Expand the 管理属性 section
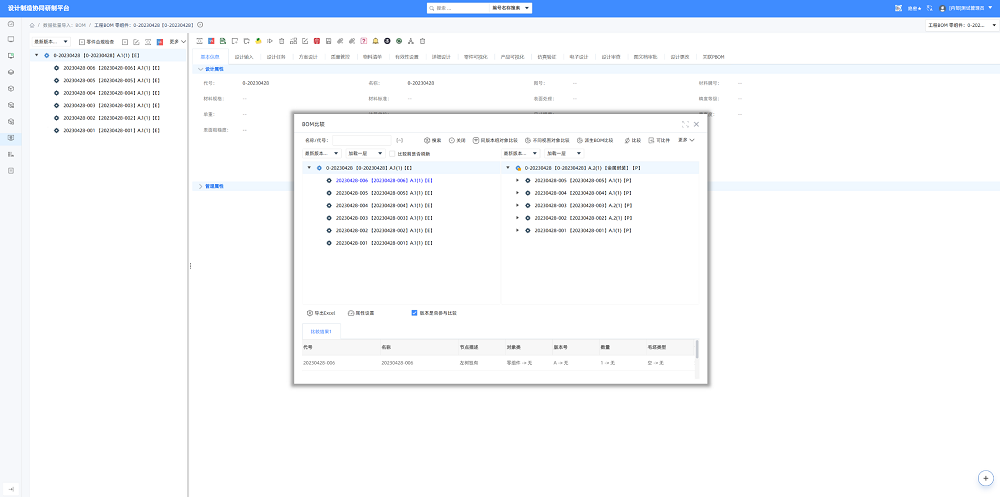 pyautogui.click(x=200, y=186)
